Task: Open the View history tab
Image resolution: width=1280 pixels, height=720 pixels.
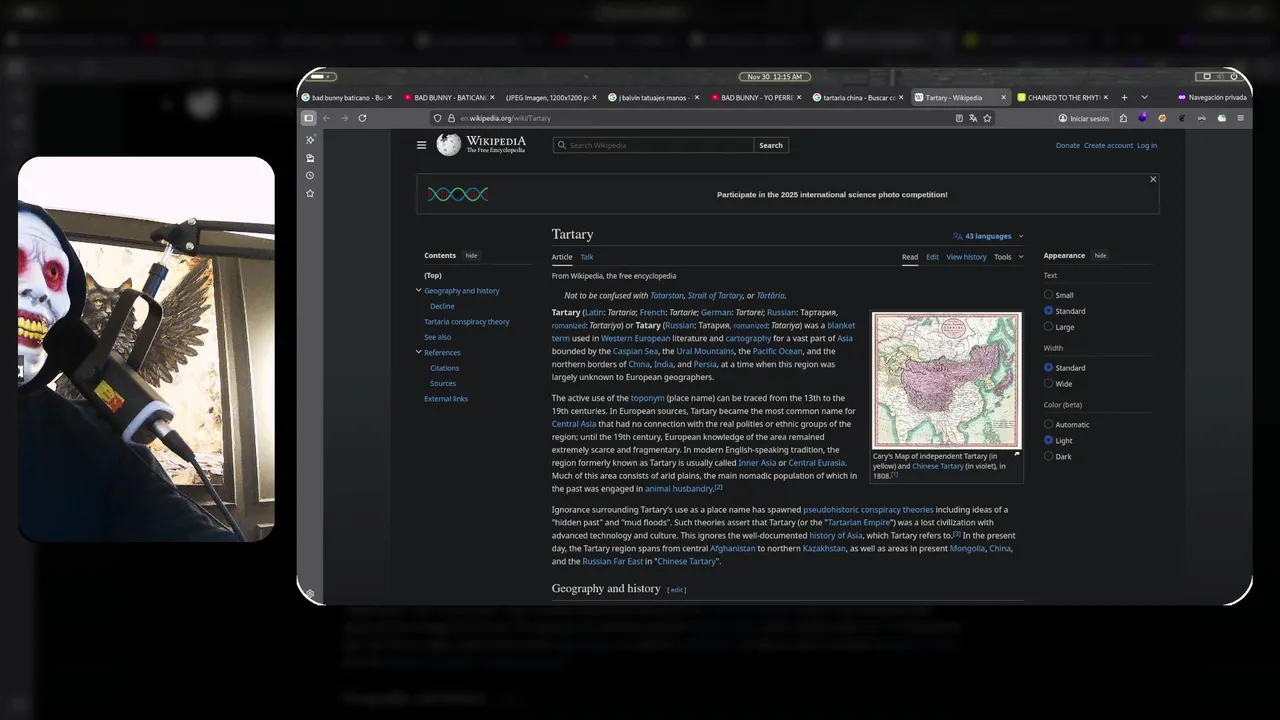Action: [x=966, y=257]
